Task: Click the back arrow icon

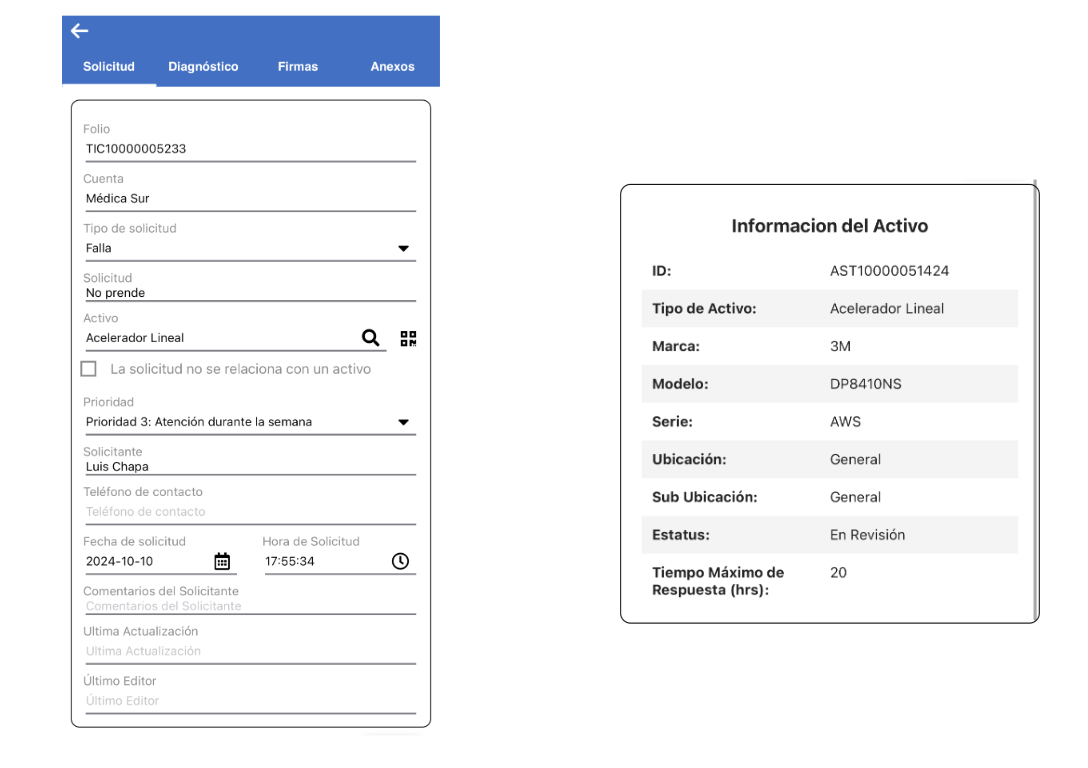Action: click(80, 31)
